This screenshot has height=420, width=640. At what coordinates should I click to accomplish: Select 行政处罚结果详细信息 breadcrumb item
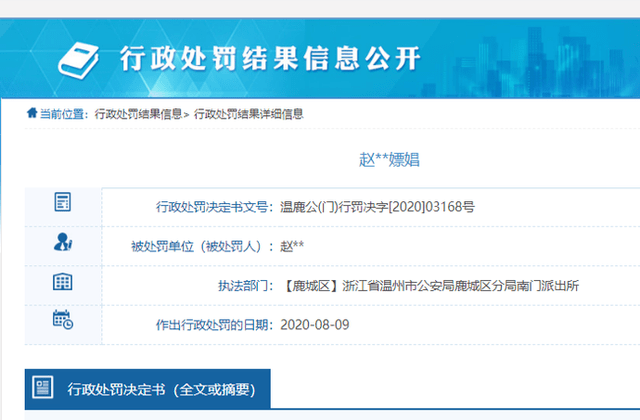click(x=248, y=114)
